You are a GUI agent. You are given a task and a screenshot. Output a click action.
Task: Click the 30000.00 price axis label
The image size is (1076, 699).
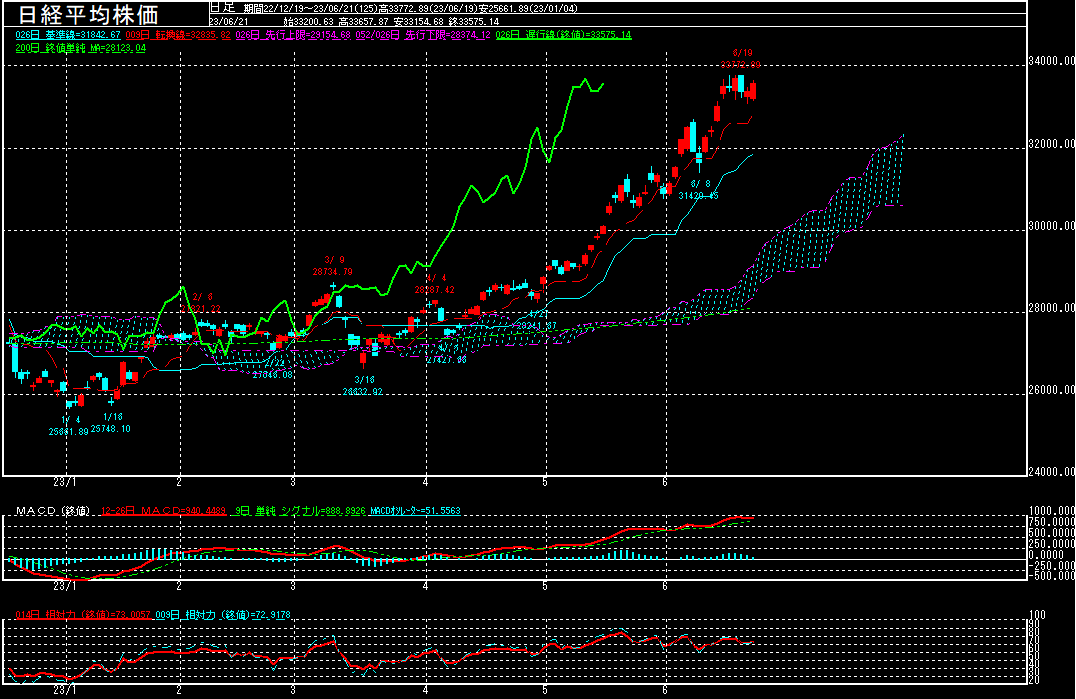coord(1051,226)
